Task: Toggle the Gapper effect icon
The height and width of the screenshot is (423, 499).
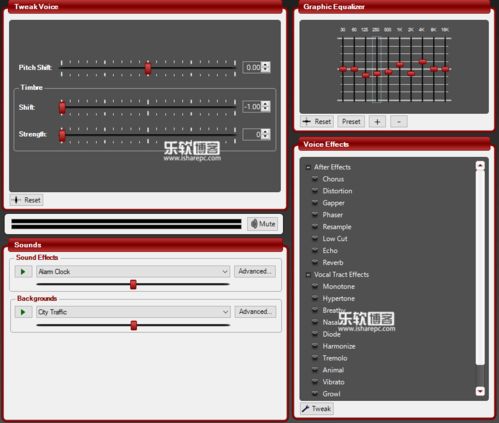Action: click(315, 203)
